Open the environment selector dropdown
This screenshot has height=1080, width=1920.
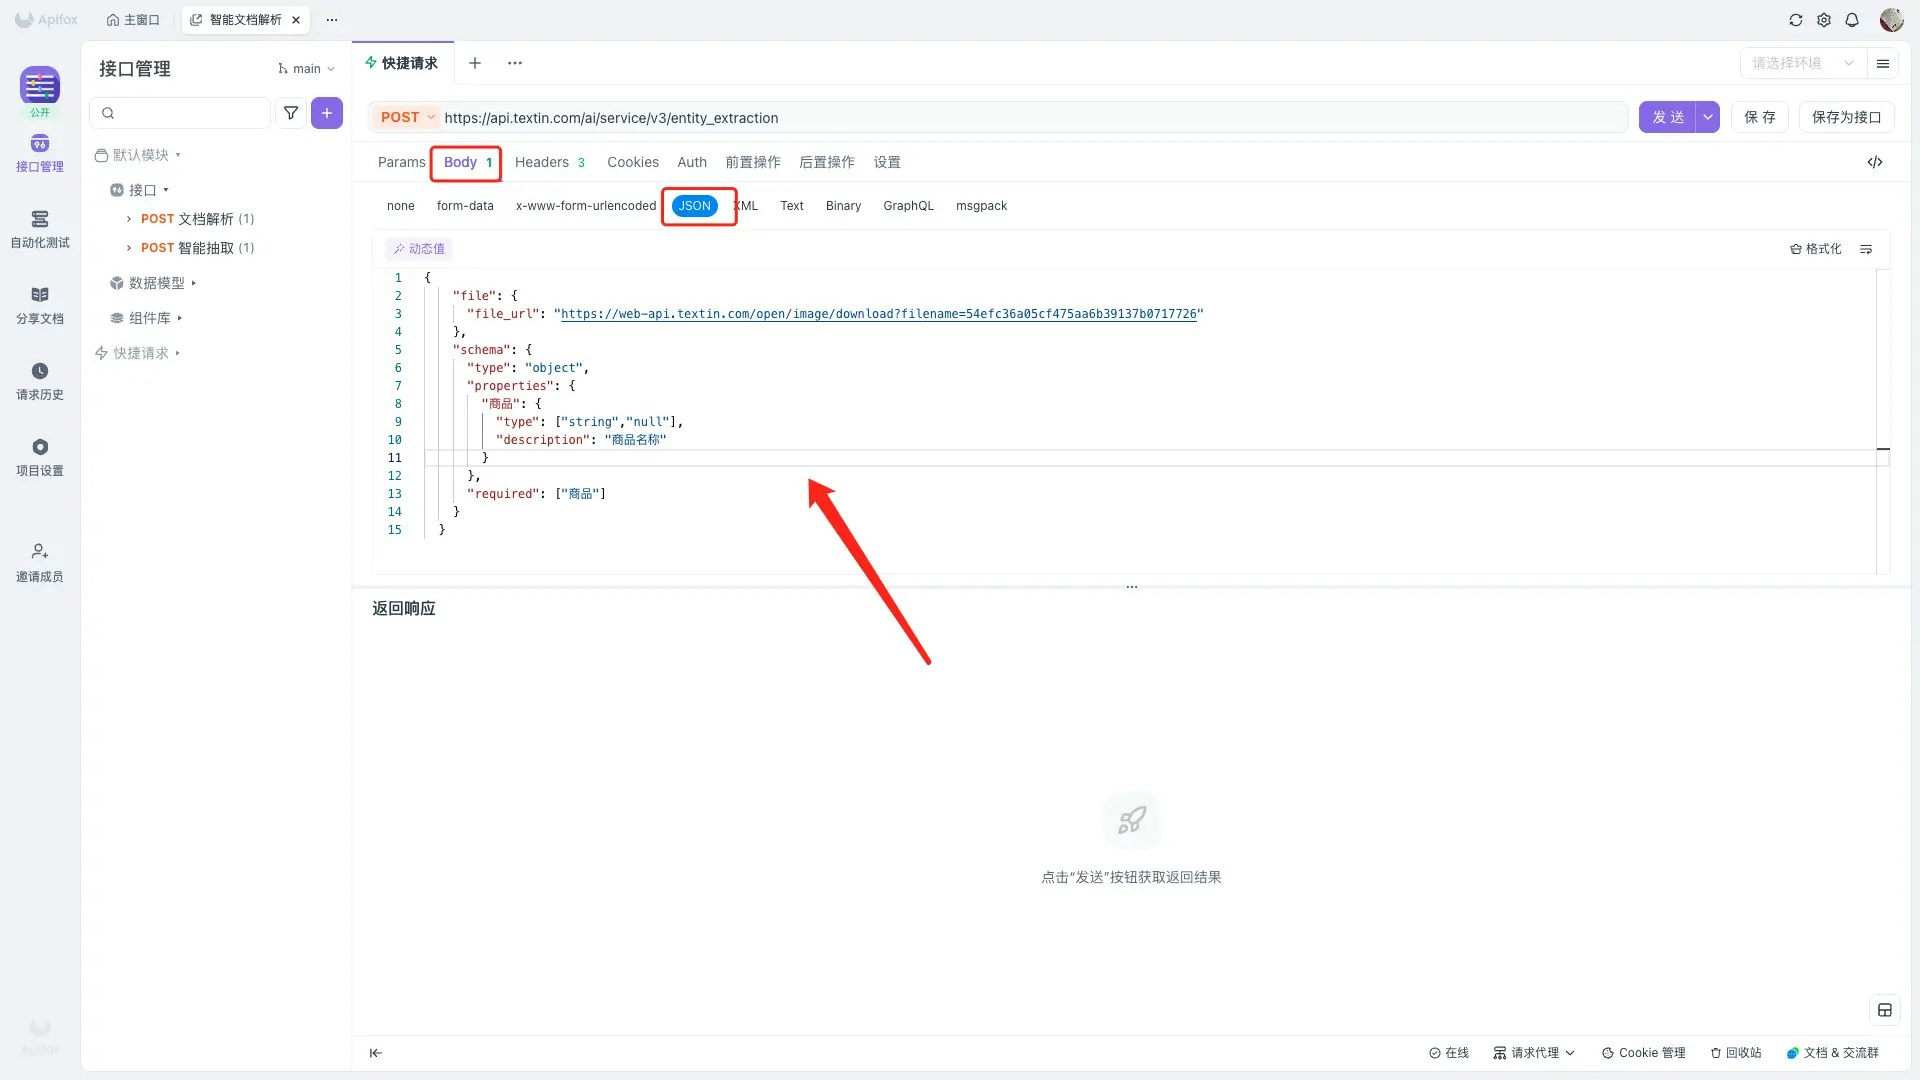click(1802, 63)
